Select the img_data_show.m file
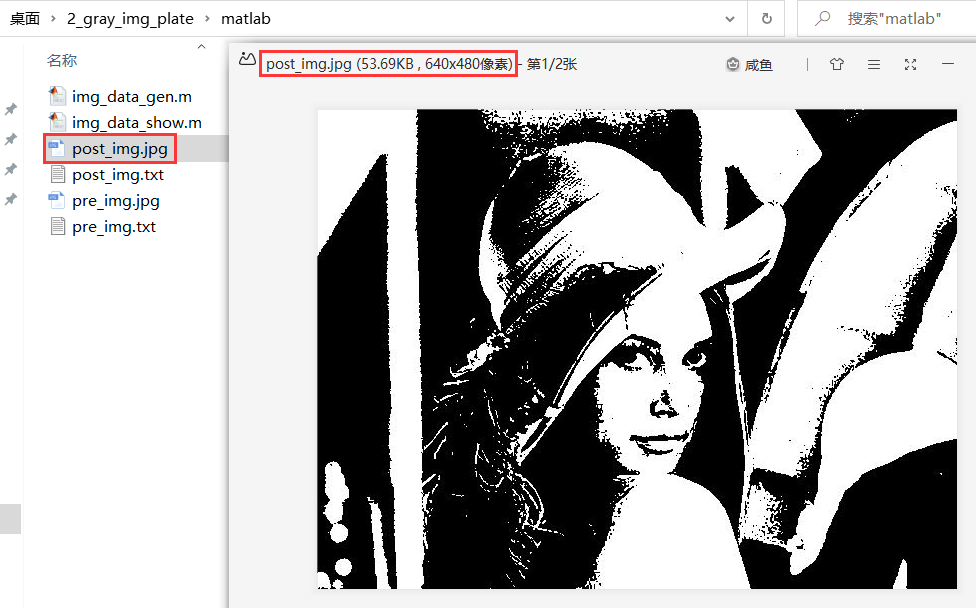The width and height of the screenshot is (976, 608). pos(136,123)
